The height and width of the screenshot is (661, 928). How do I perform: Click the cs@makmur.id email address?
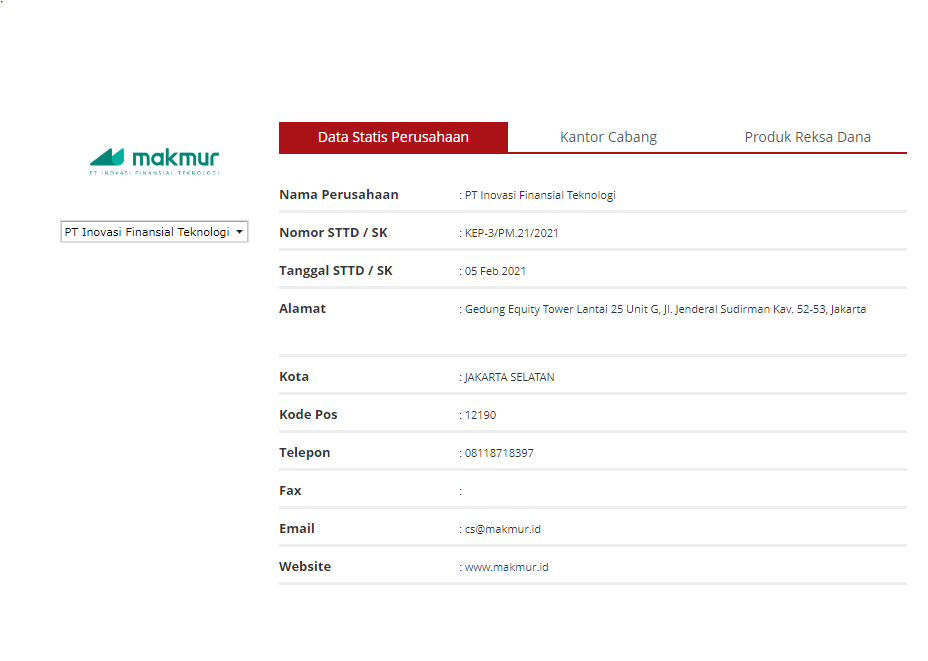coord(502,529)
